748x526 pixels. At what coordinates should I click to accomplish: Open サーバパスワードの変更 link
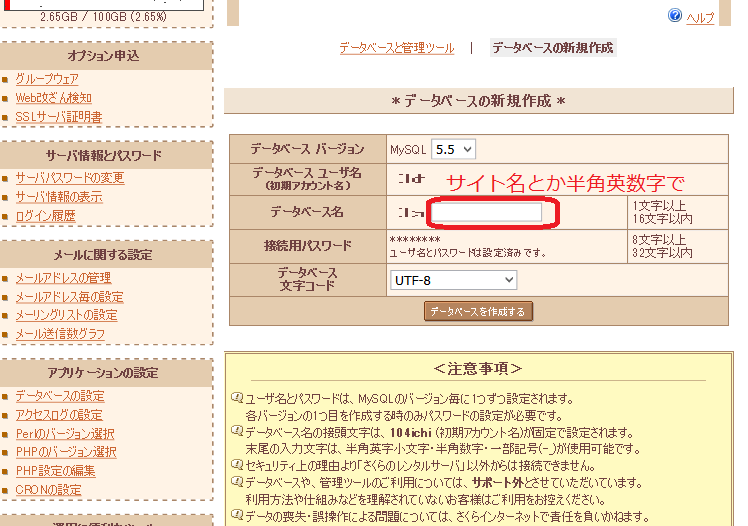click(70, 178)
